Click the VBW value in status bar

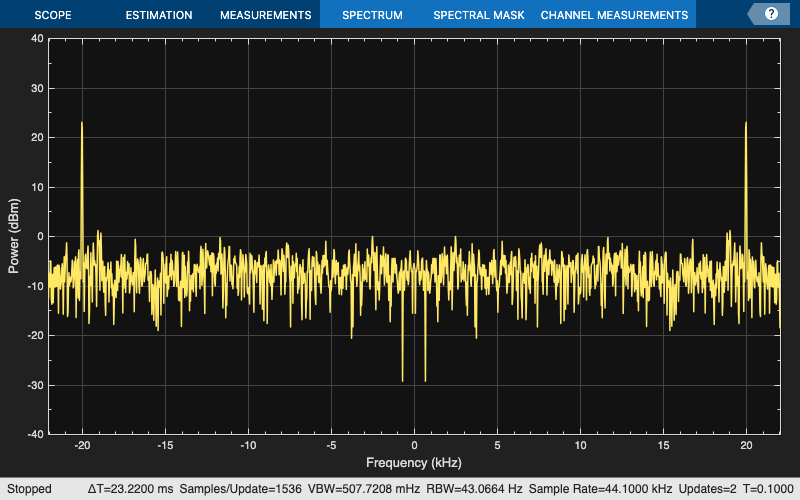(x=365, y=490)
